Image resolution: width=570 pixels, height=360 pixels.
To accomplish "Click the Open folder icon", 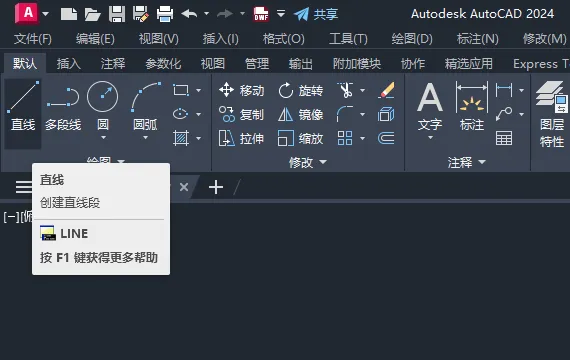I will point(92,14).
